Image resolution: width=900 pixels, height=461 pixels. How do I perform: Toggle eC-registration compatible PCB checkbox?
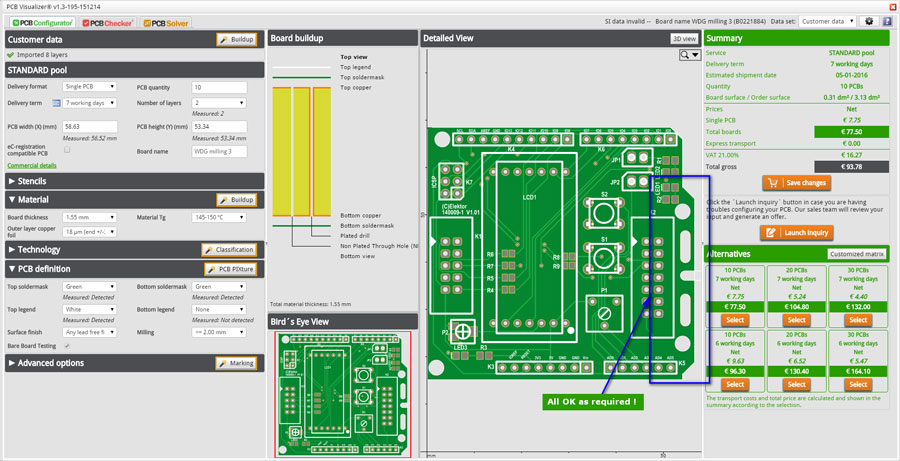tap(67, 149)
